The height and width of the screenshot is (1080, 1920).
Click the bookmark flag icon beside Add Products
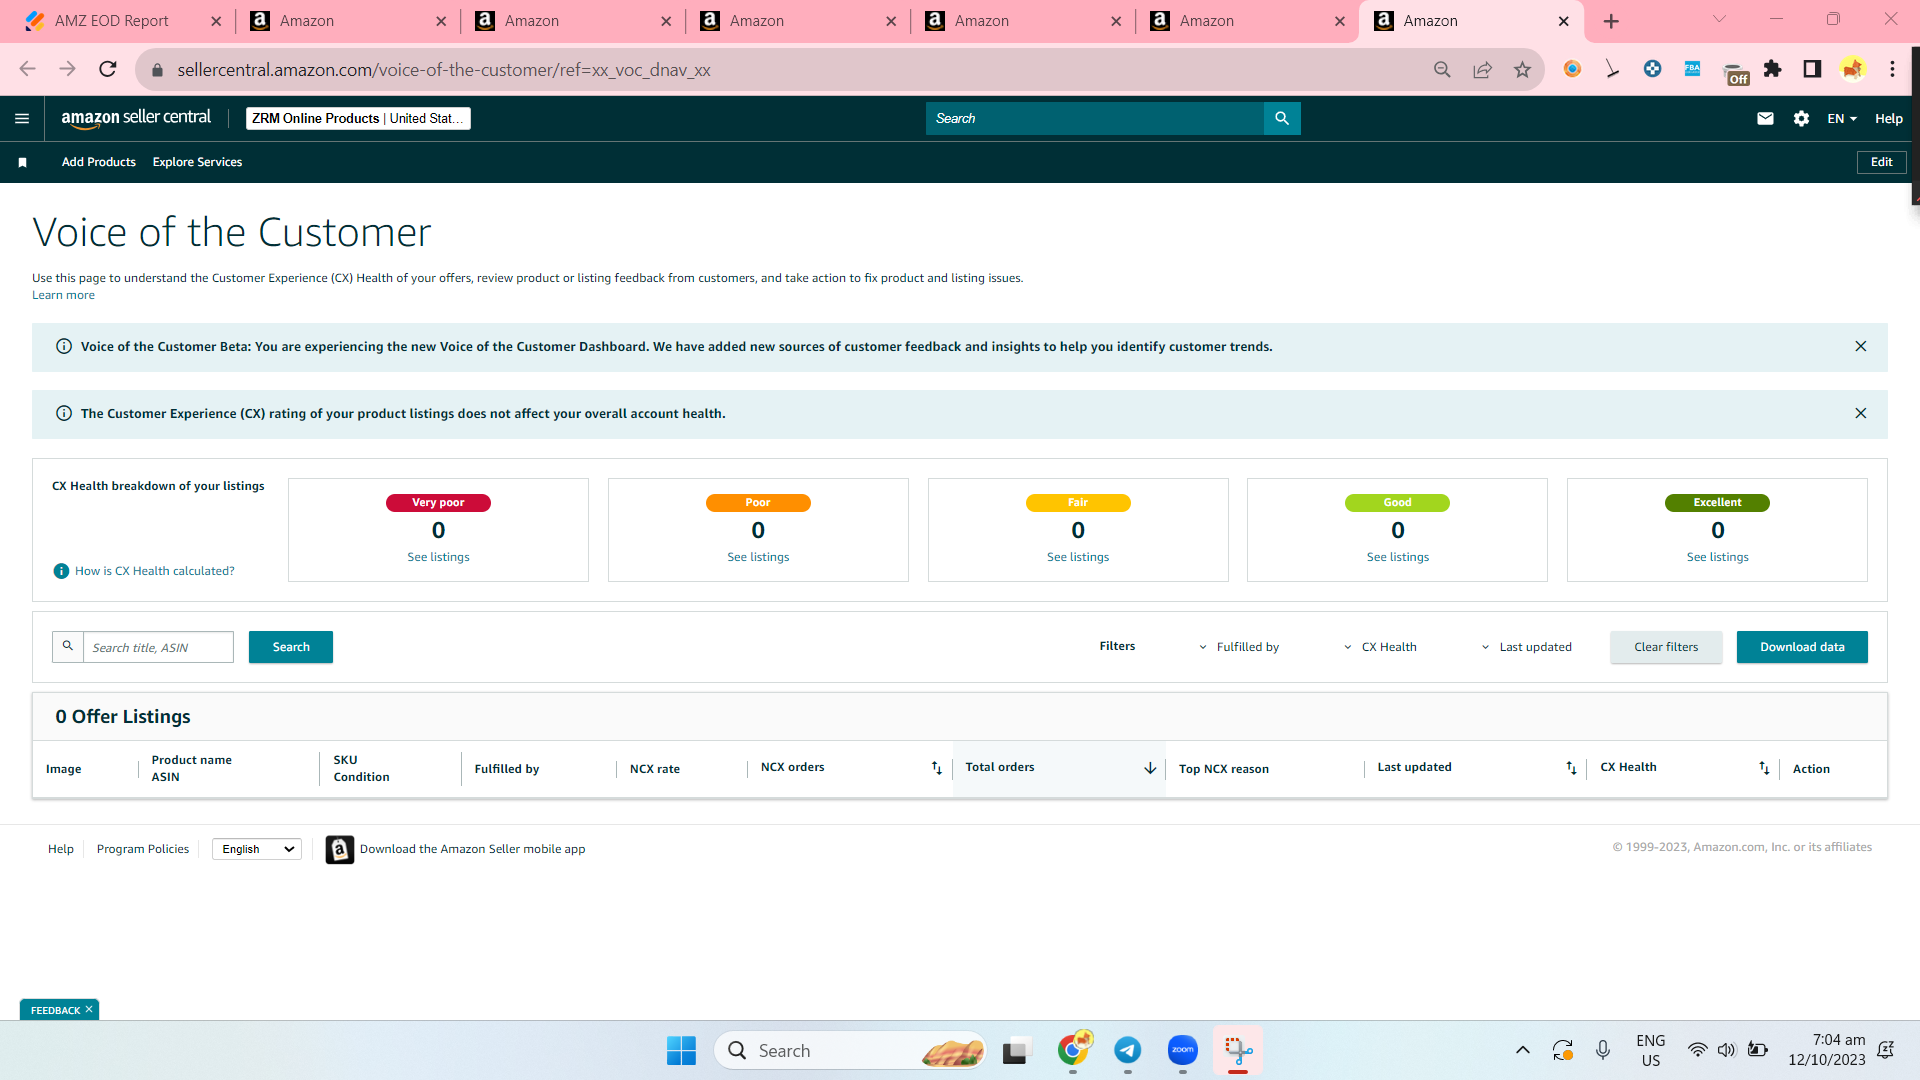(22, 162)
